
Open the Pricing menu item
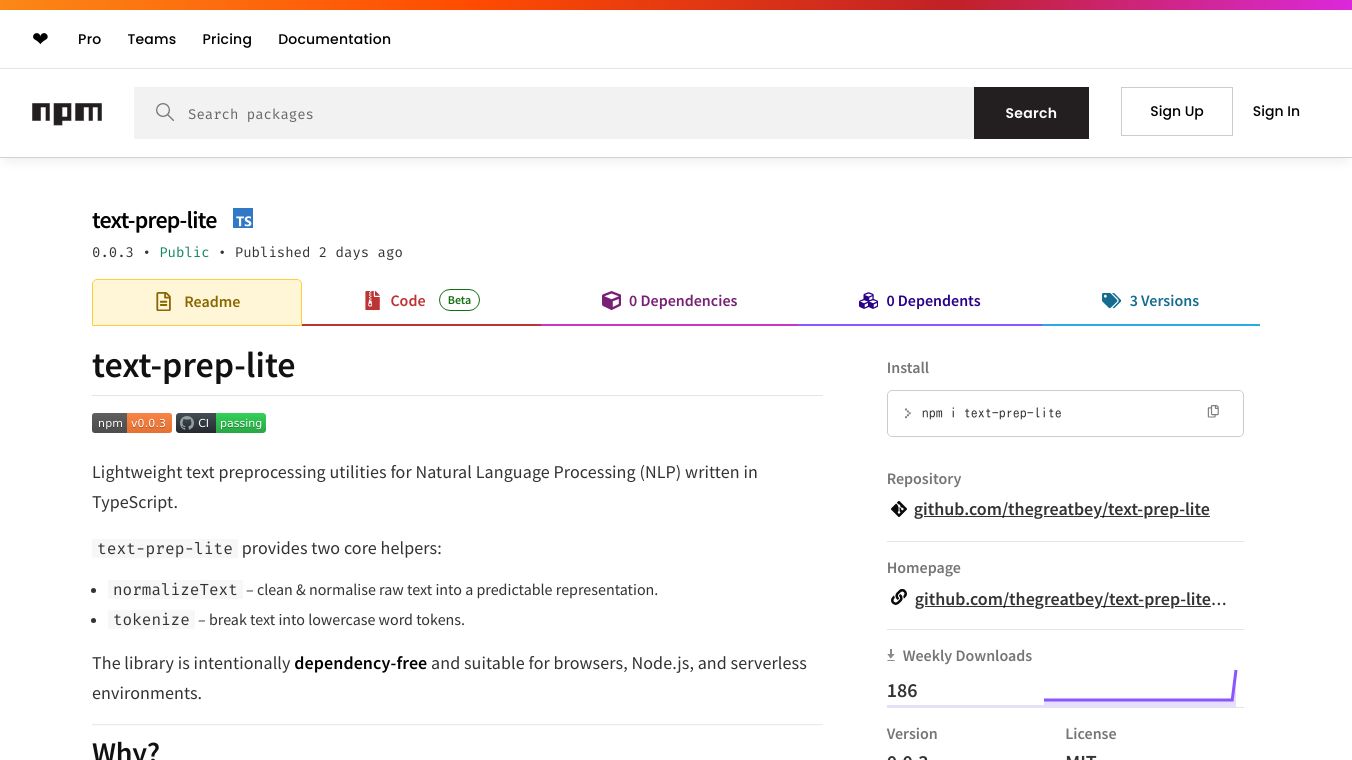[x=227, y=39]
